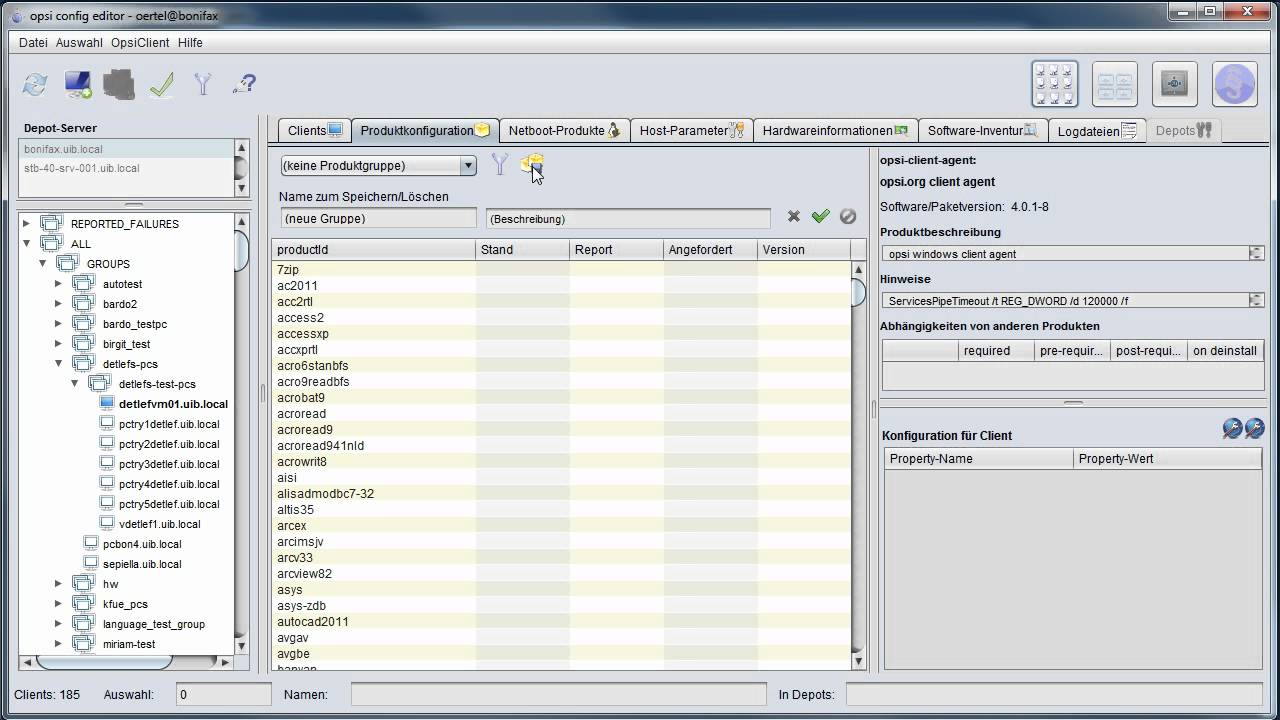Open the OpsiClient menu
Screen dimensions: 1280x720
[x=140, y=43]
